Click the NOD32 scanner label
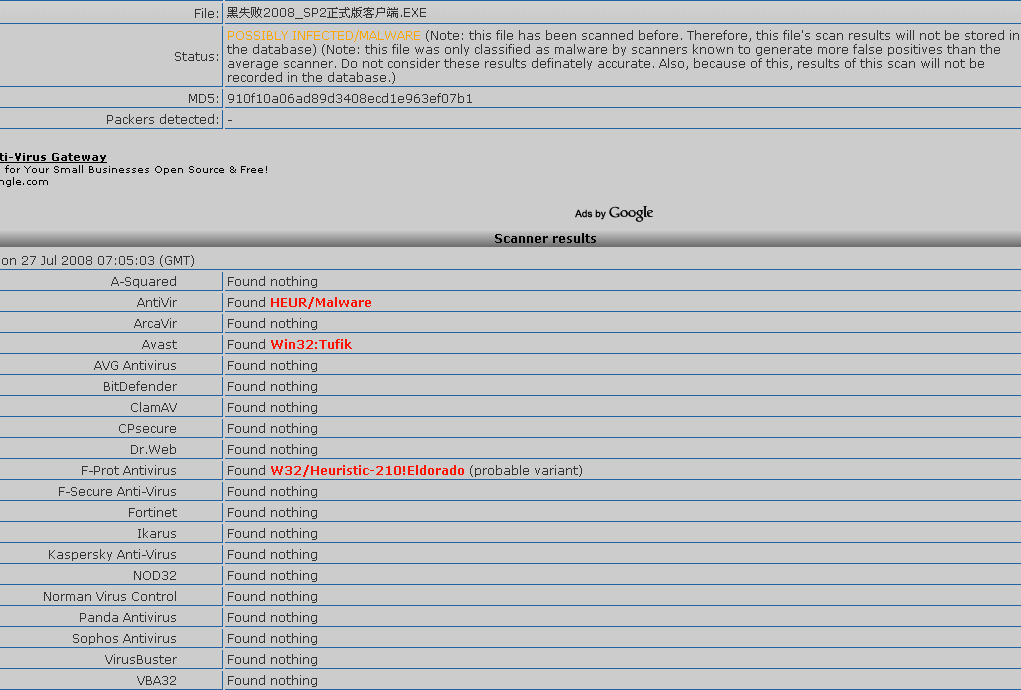 pyautogui.click(x=154, y=576)
